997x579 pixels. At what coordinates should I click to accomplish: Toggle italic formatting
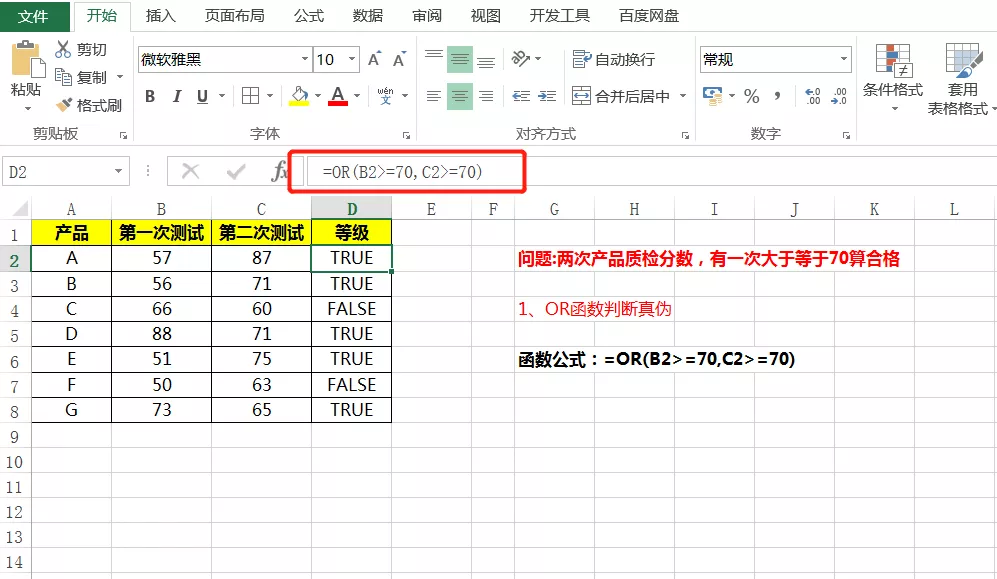tap(177, 96)
